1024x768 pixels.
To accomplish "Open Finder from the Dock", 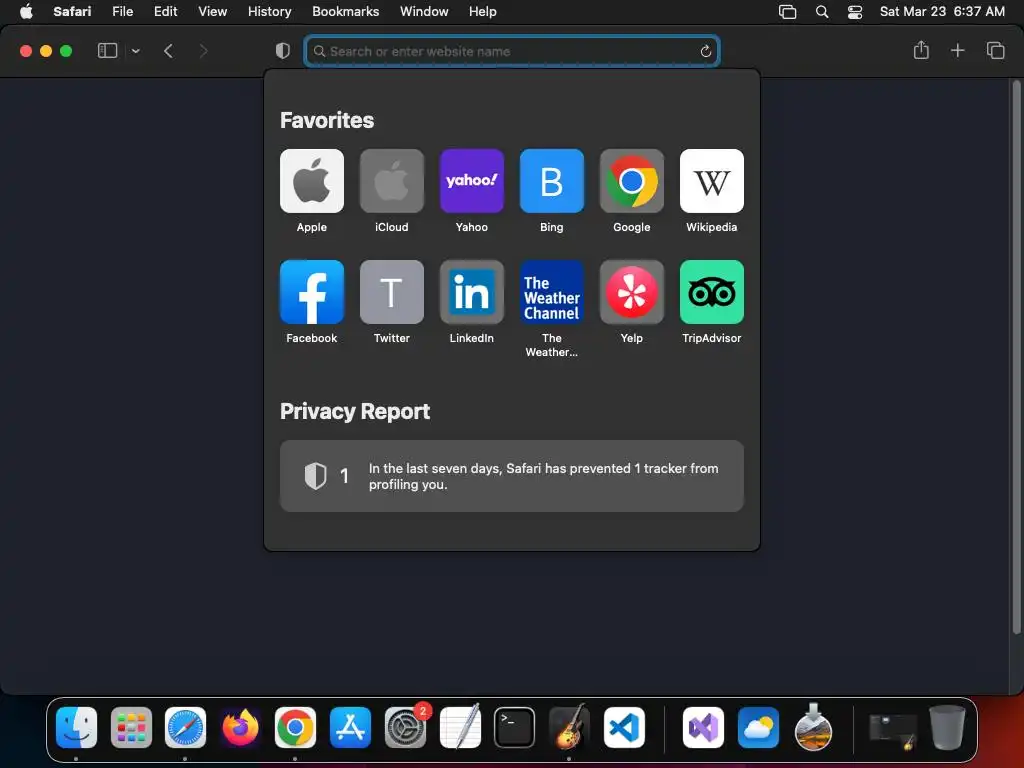I will pos(76,727).
